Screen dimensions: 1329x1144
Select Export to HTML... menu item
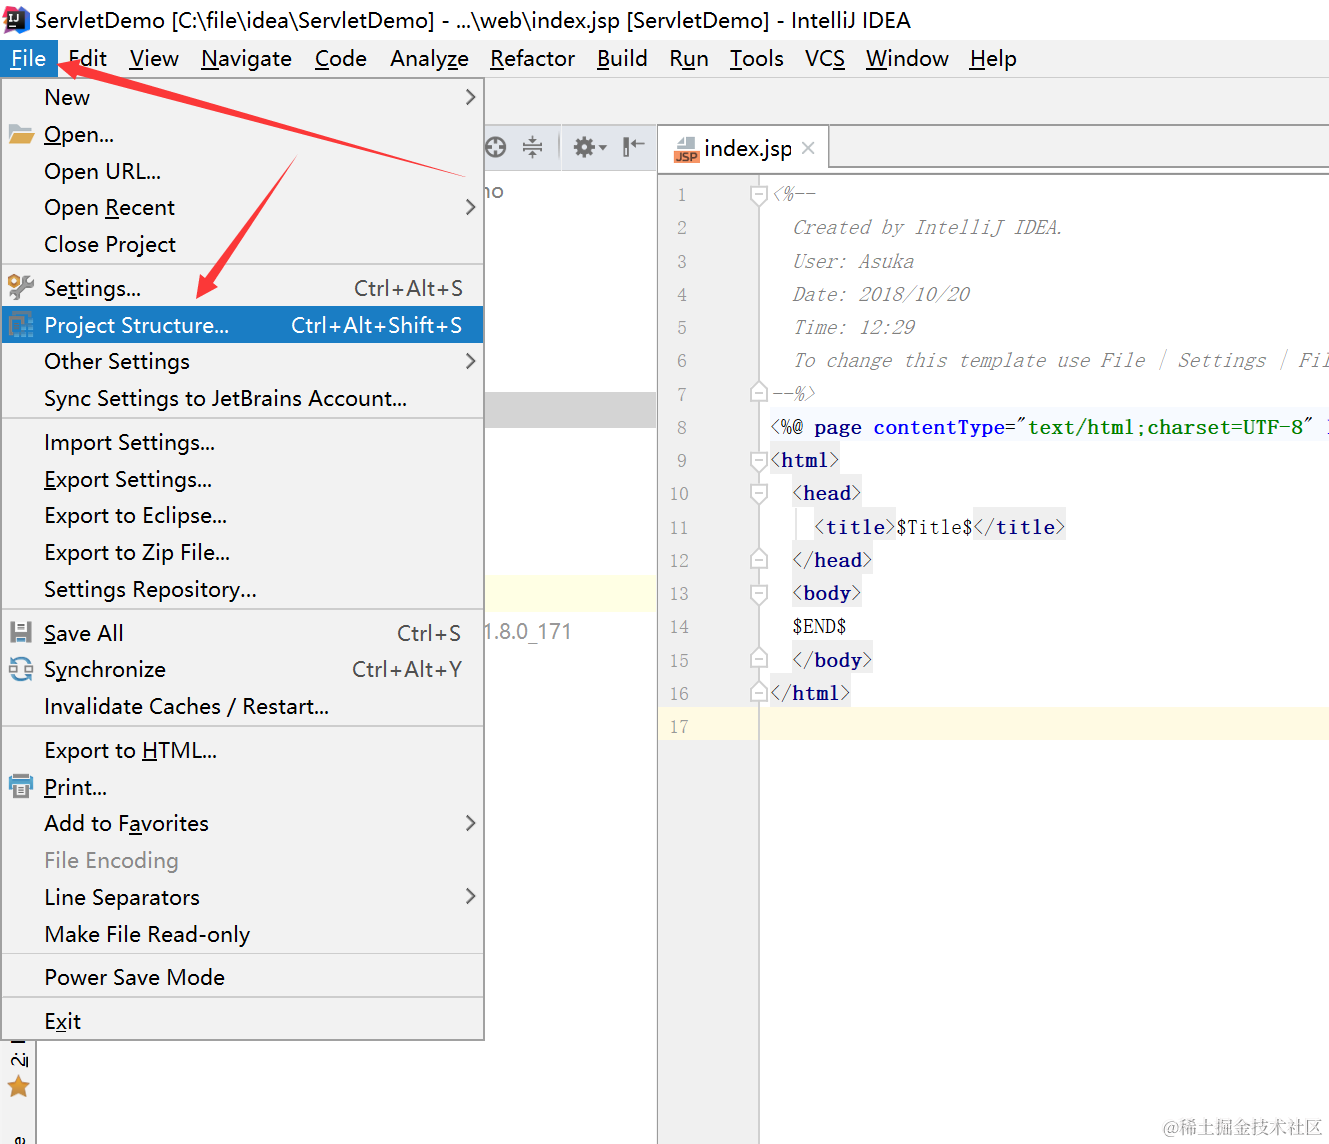click(x=243, y=750)
